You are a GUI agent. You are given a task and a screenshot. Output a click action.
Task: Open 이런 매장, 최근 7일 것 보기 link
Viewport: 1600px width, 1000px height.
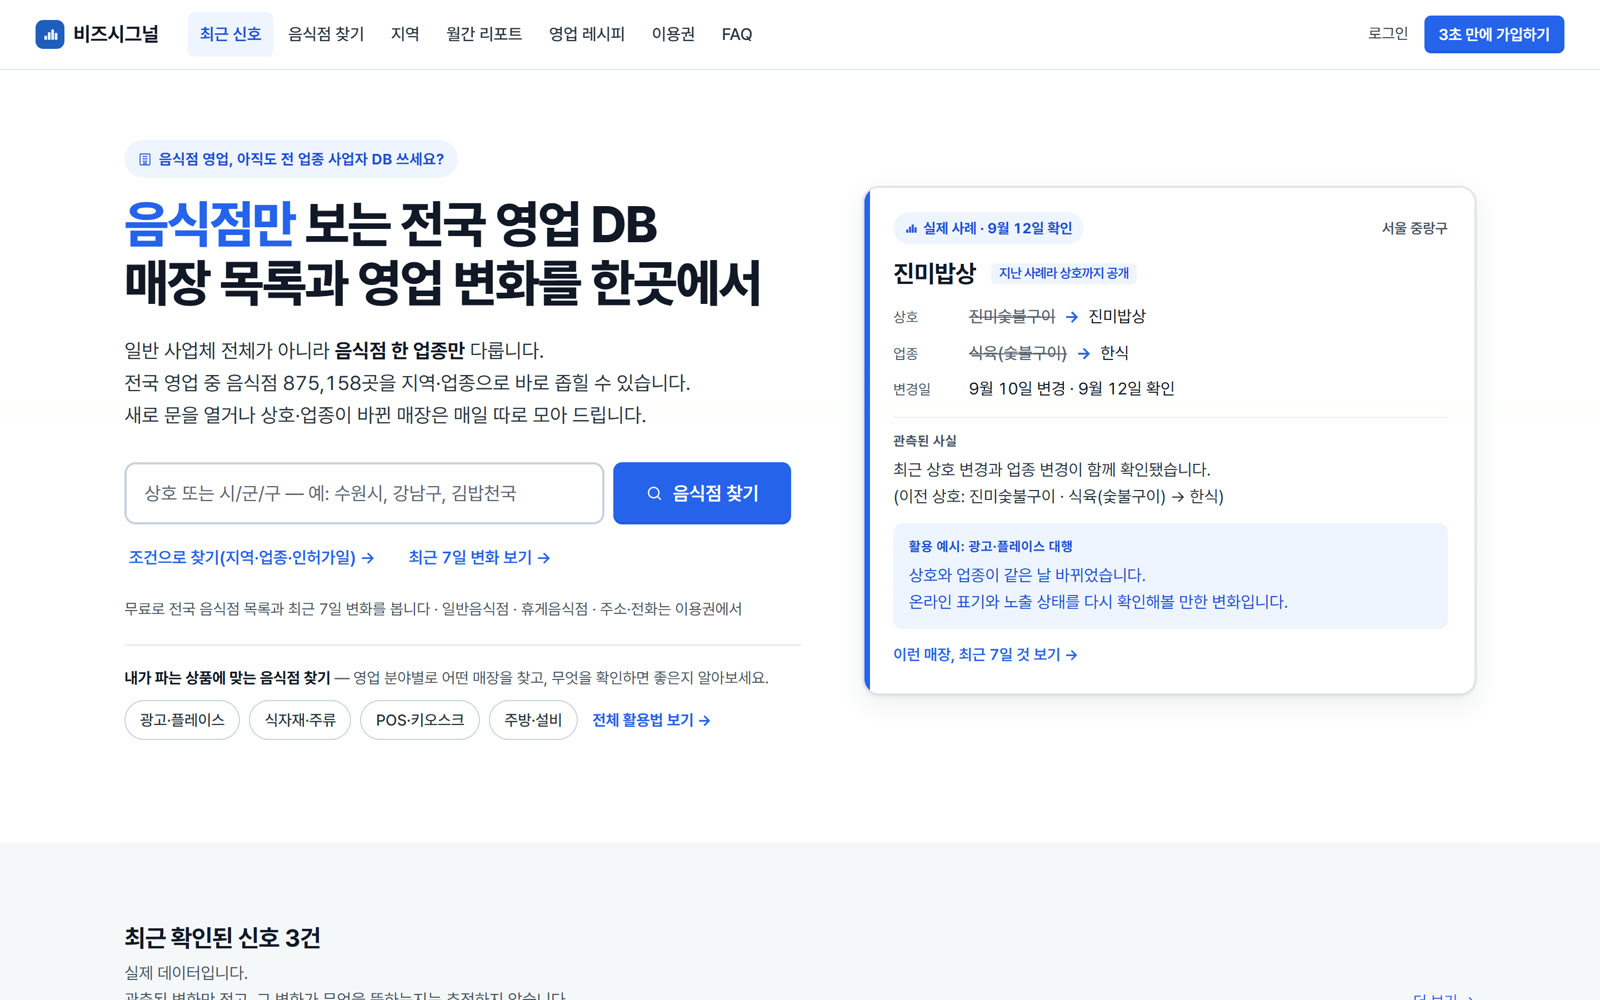[x=985, y=654]
